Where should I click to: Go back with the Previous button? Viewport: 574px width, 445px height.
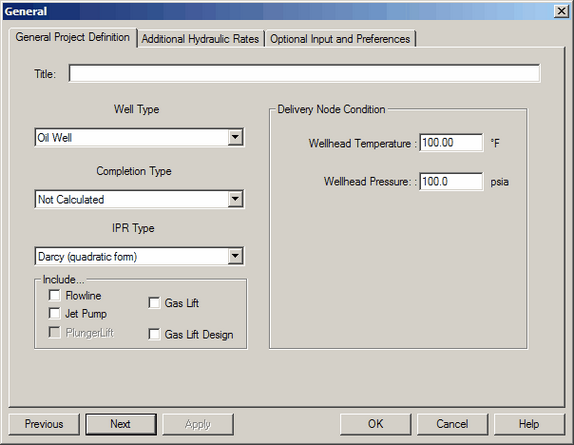pos(44,424)
